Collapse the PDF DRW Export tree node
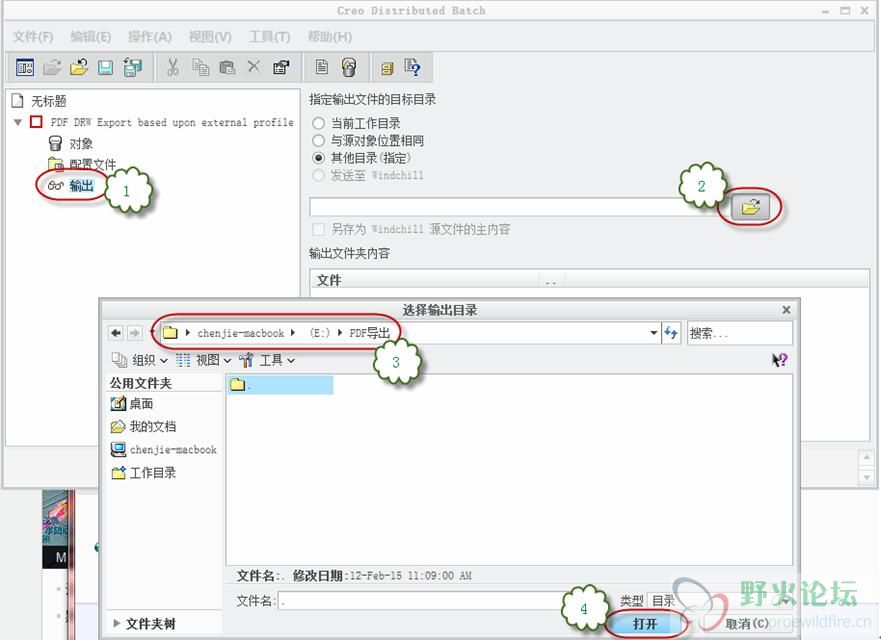Viewport: 881px width, 640px height. (18, 122)
